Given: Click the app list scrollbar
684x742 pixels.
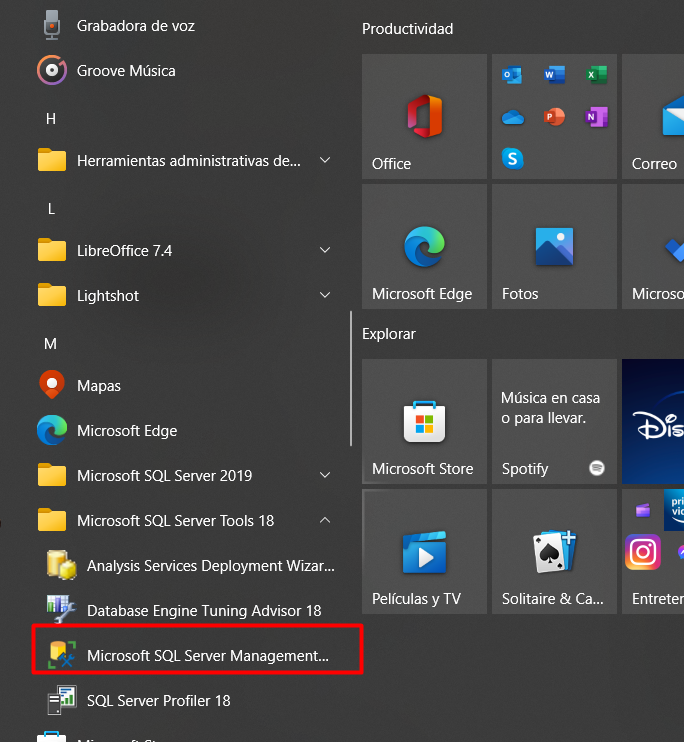Looking at the screenshot, I should (350, 378).
